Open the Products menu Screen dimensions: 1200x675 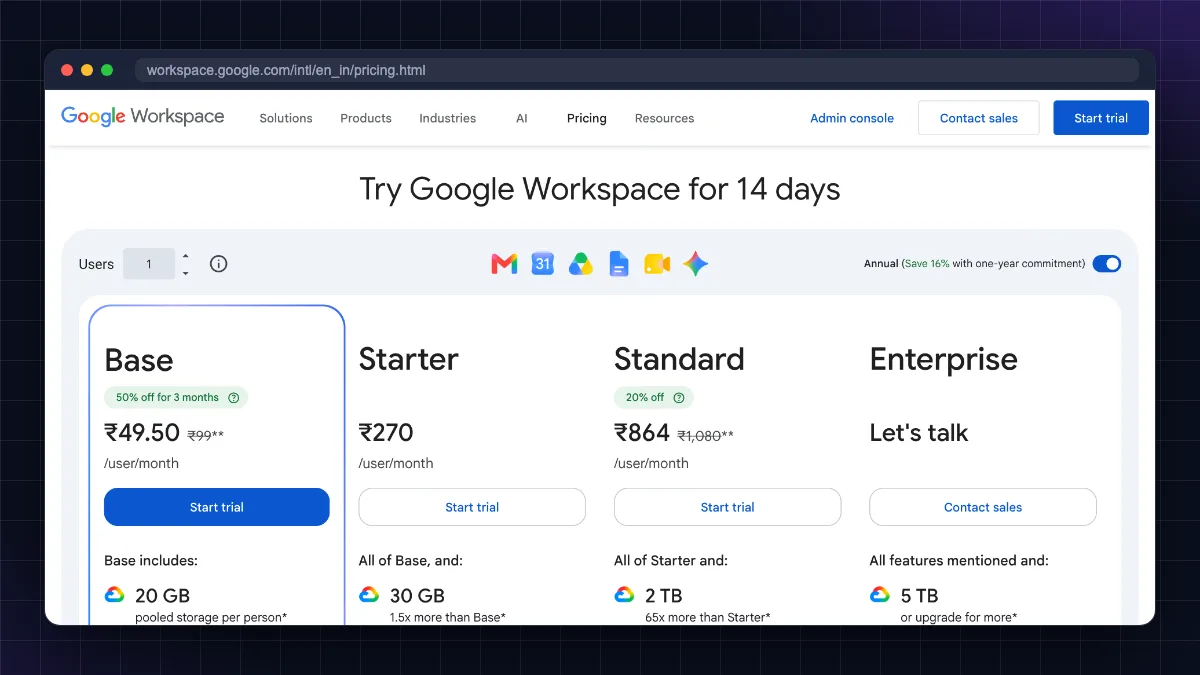click(366, 118)
